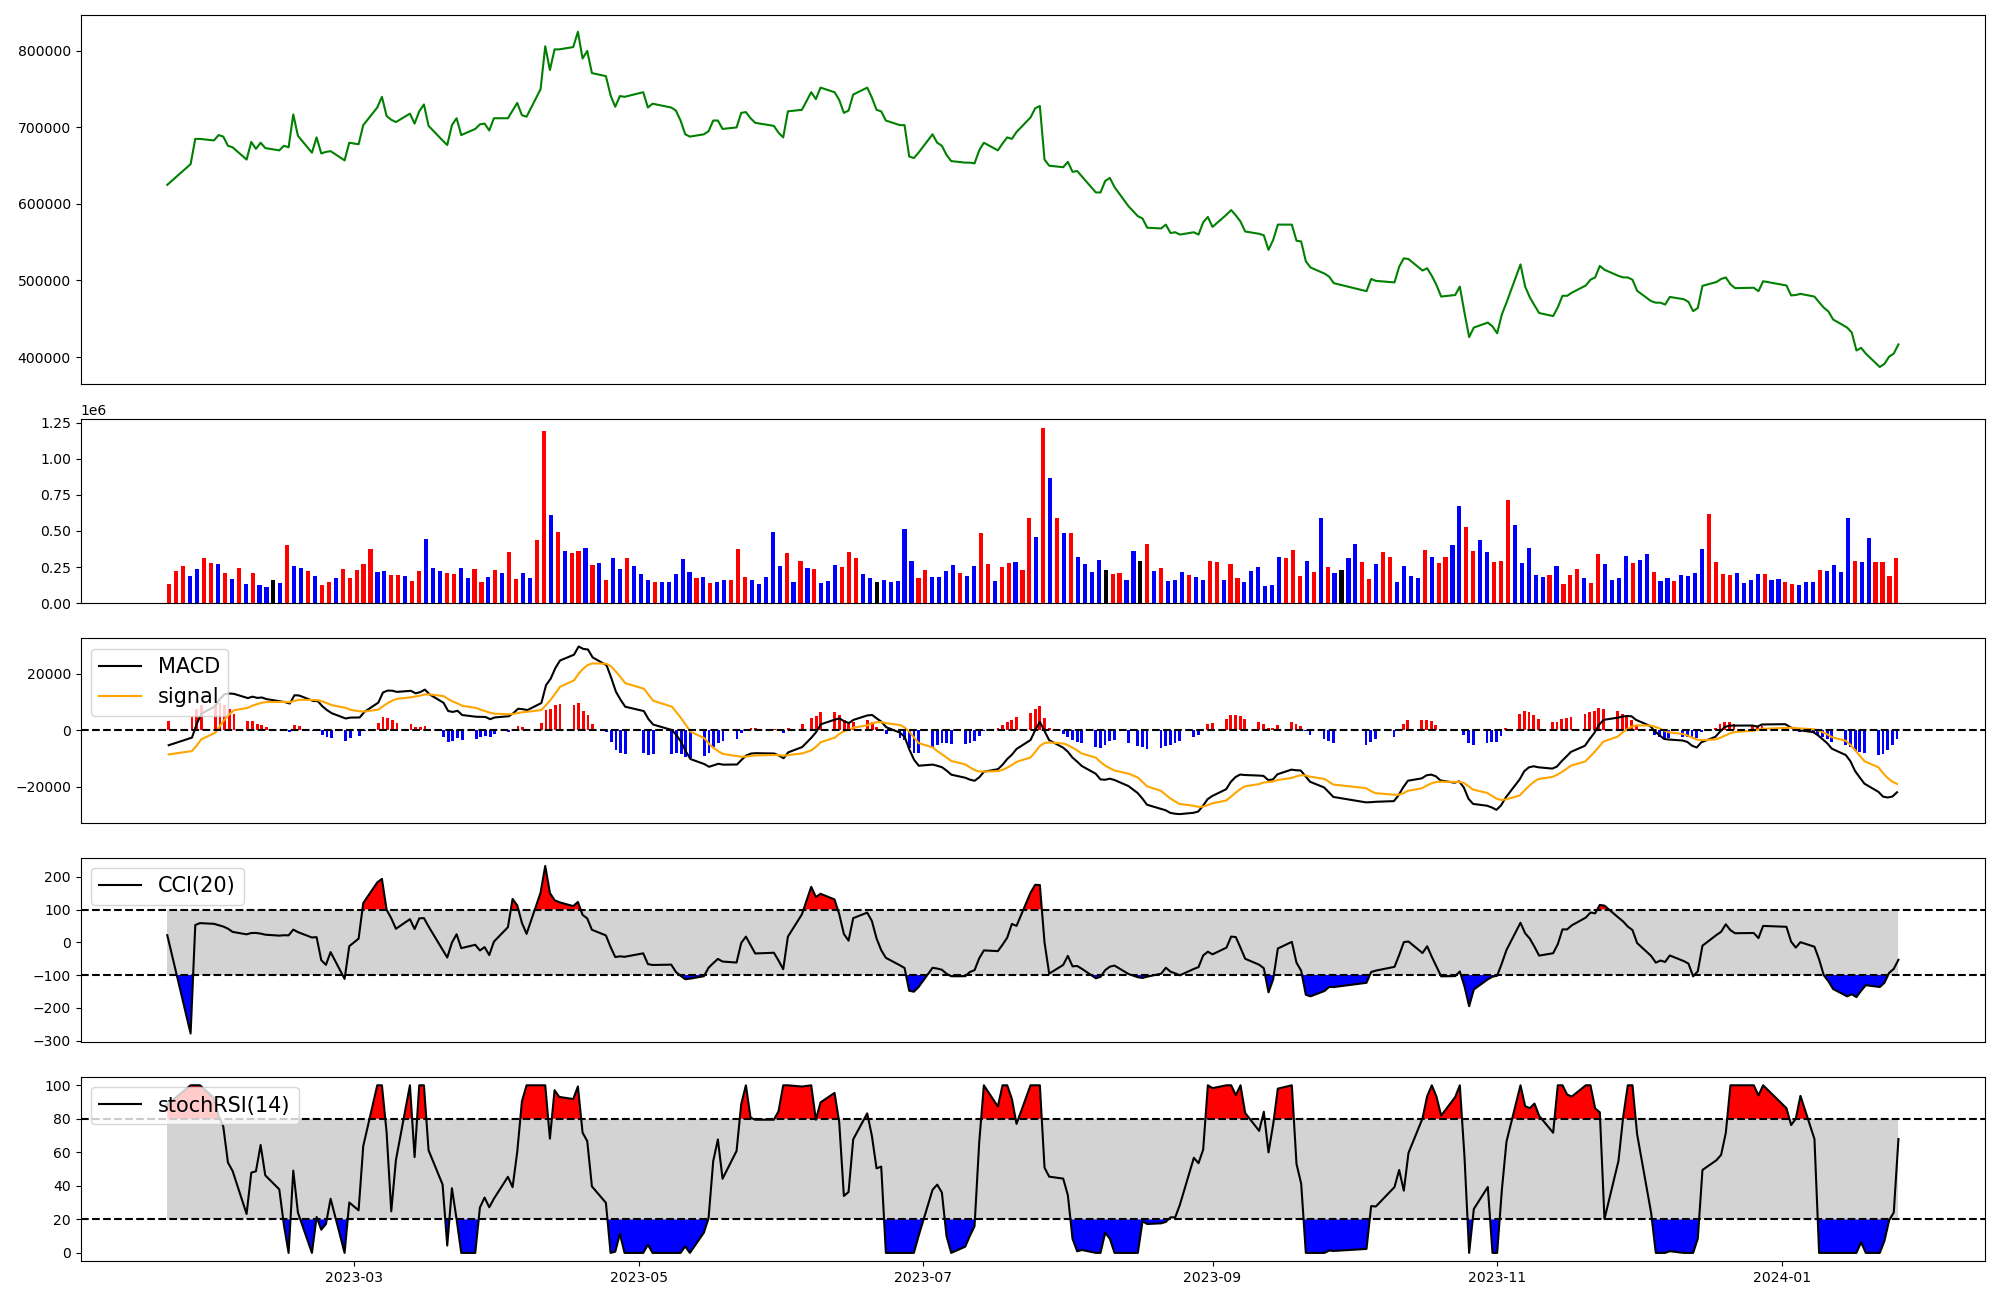Click the black MACD line swatch in legend
The width and height of the screenshot is (2000, 1300).
122,666
